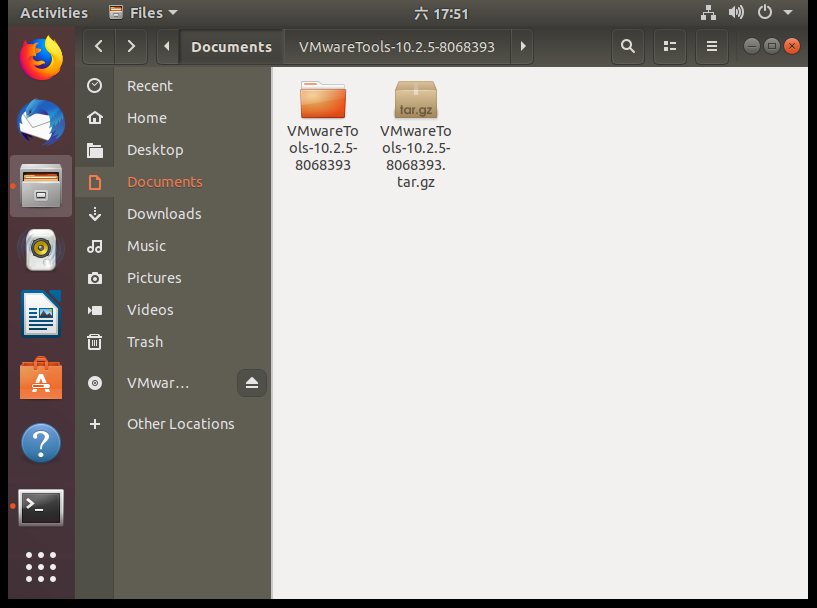This screenshot has width=817, height=608.
Task: Open the Activities overview
Action: (x=54, y=13)
